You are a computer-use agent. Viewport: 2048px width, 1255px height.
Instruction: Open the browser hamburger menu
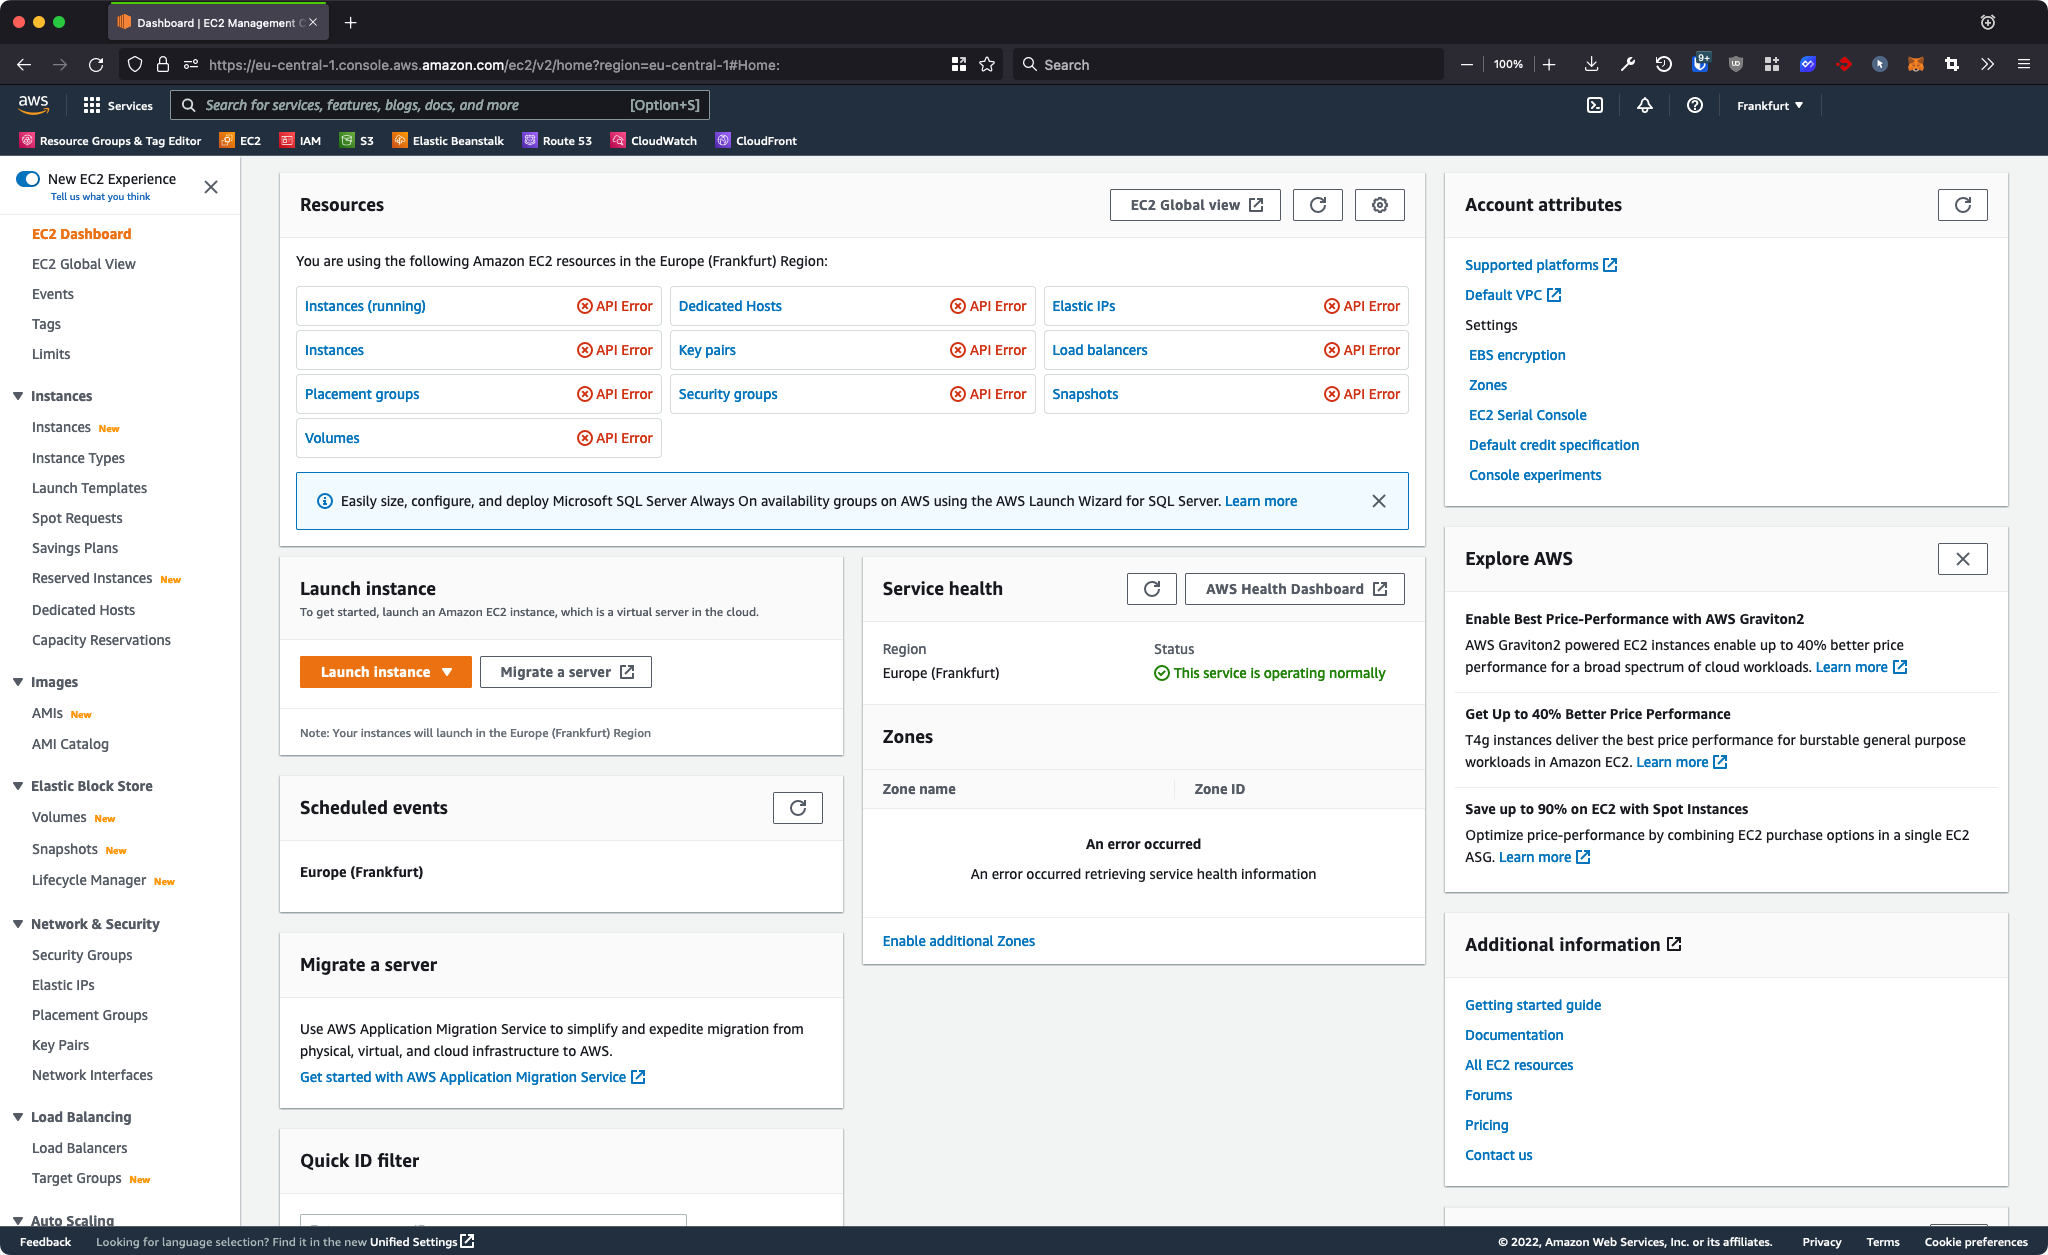(x=2023, y=65)
